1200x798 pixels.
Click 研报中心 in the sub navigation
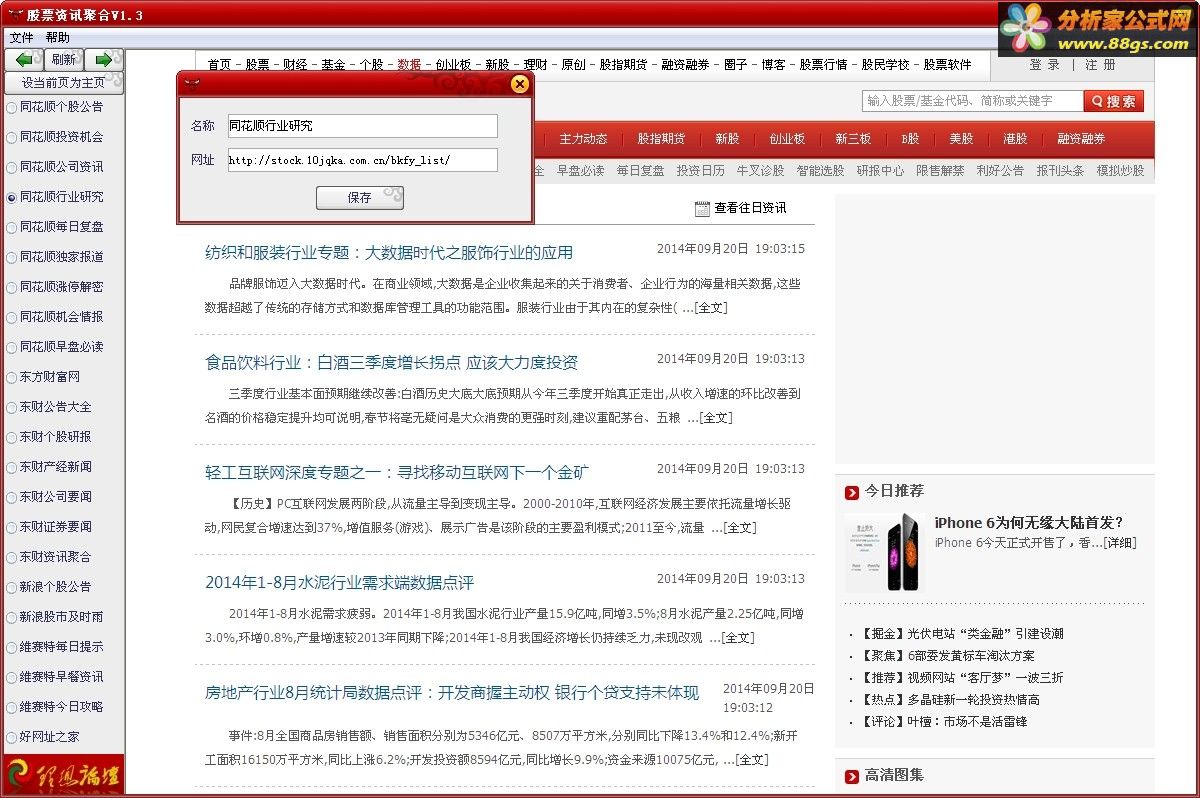(880, 171)
